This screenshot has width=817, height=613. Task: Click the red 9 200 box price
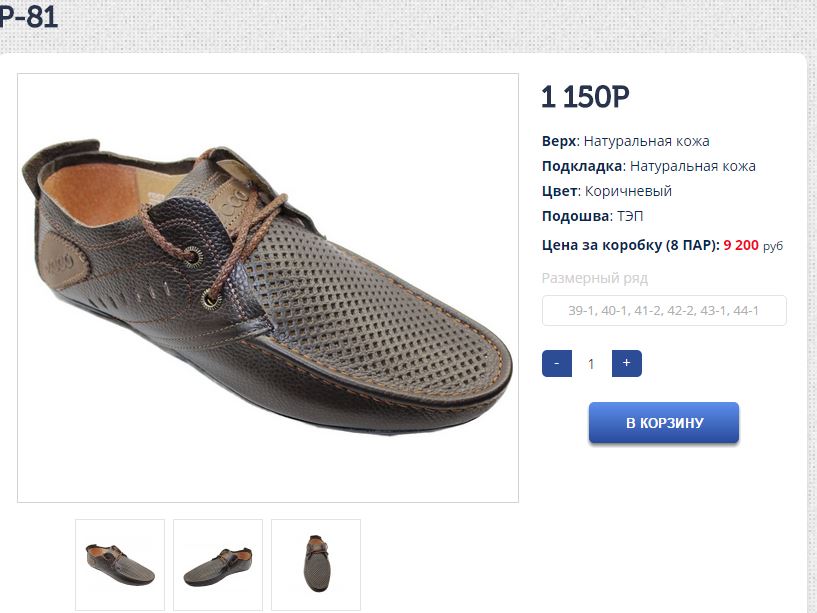741,244
